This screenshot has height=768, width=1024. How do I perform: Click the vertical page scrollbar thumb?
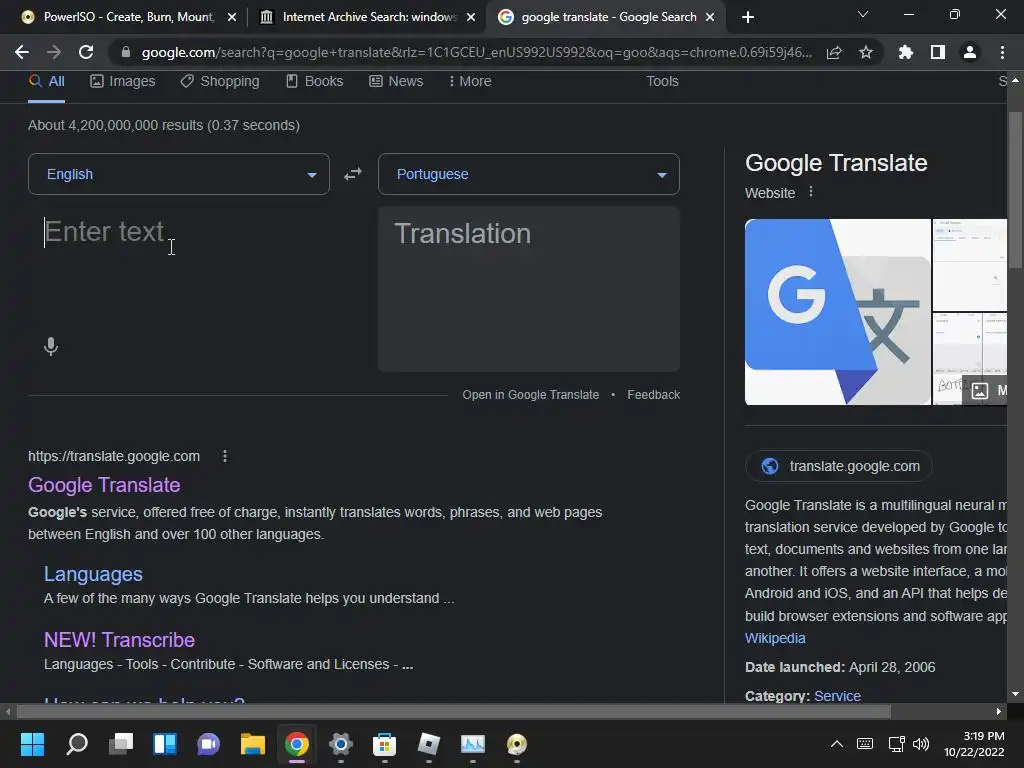coord(1015,189)
